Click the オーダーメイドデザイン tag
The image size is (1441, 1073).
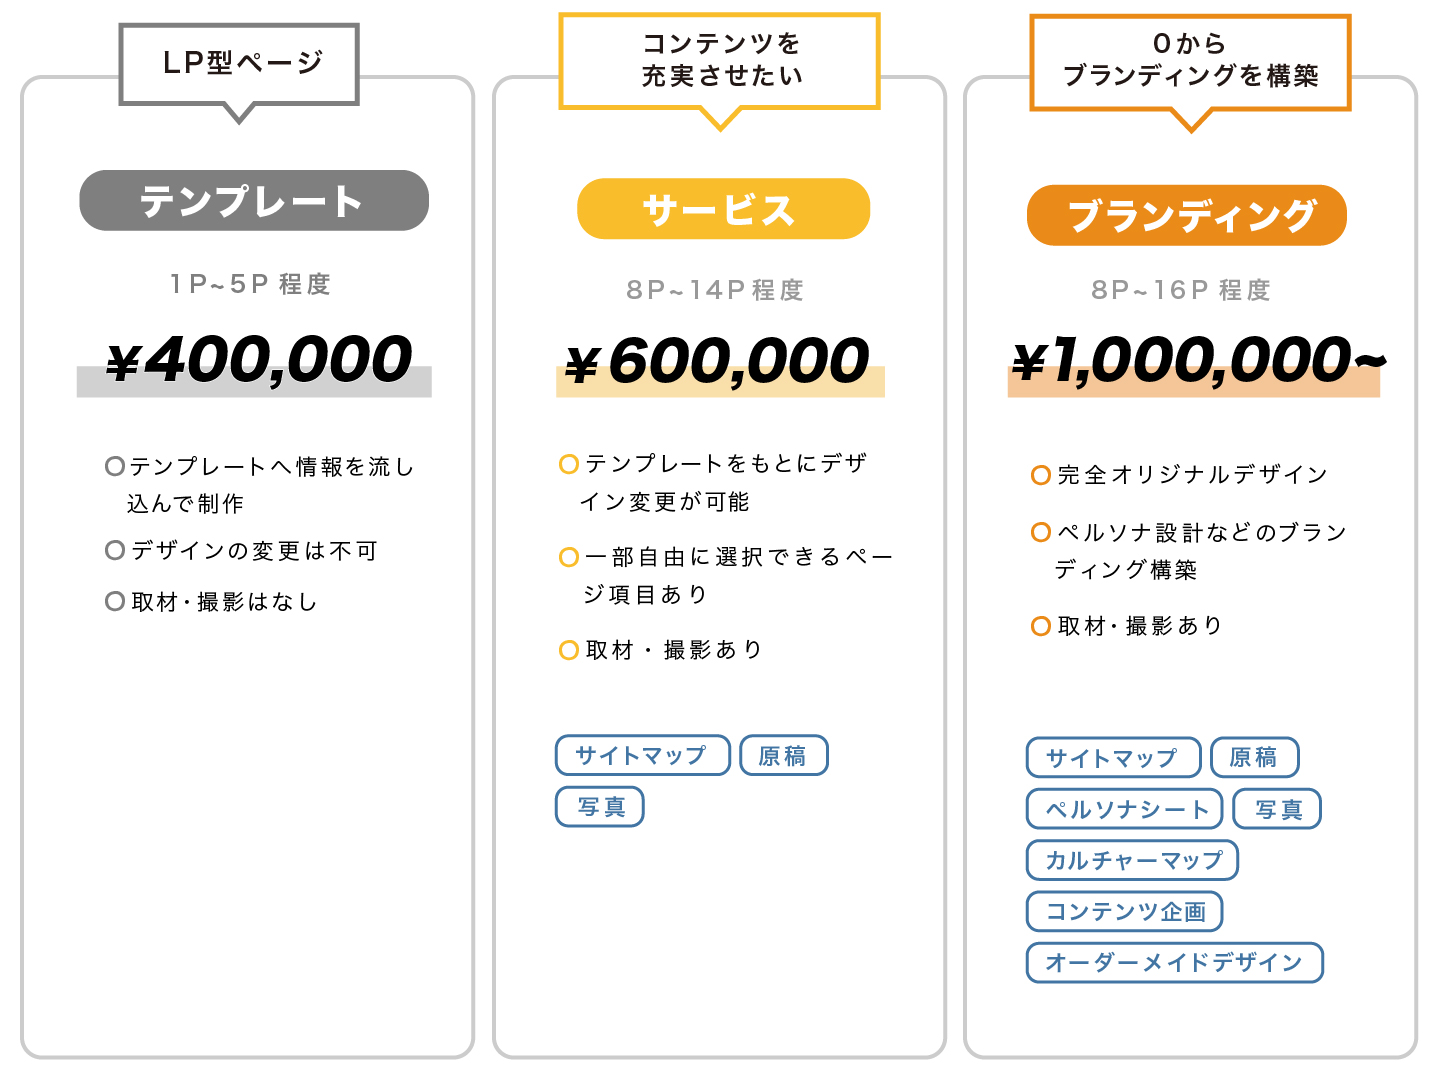tap(1174, 962)
